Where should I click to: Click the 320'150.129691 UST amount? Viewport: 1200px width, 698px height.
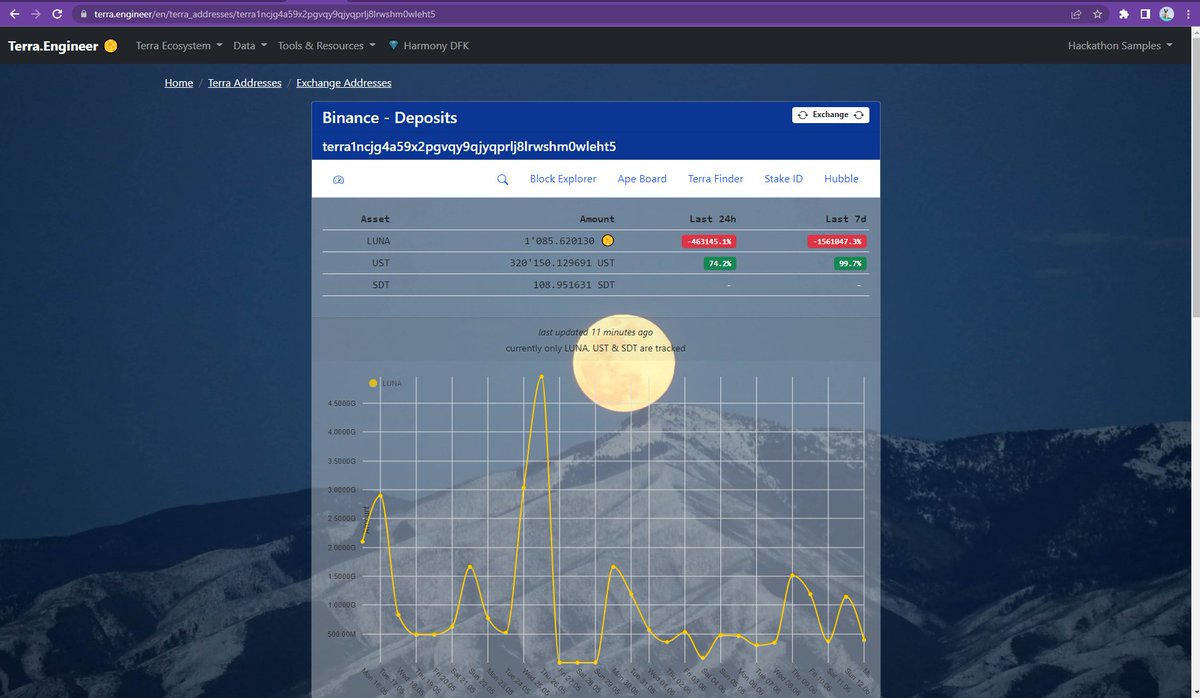(x=563, y=263)
